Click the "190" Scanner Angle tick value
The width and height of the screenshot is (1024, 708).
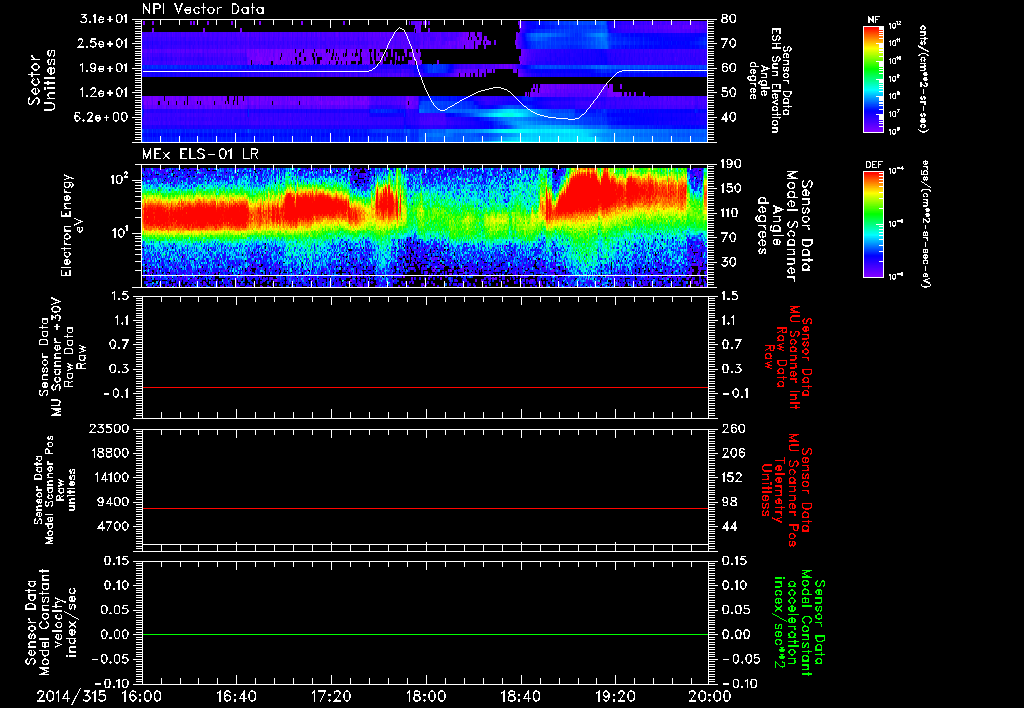(x=731, y=164)
